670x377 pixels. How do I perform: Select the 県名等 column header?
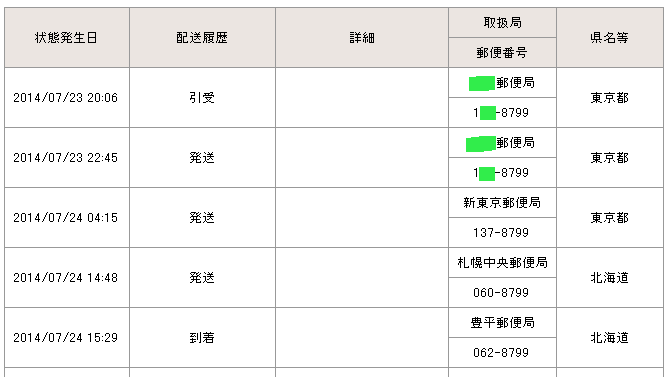click(610, 38)
